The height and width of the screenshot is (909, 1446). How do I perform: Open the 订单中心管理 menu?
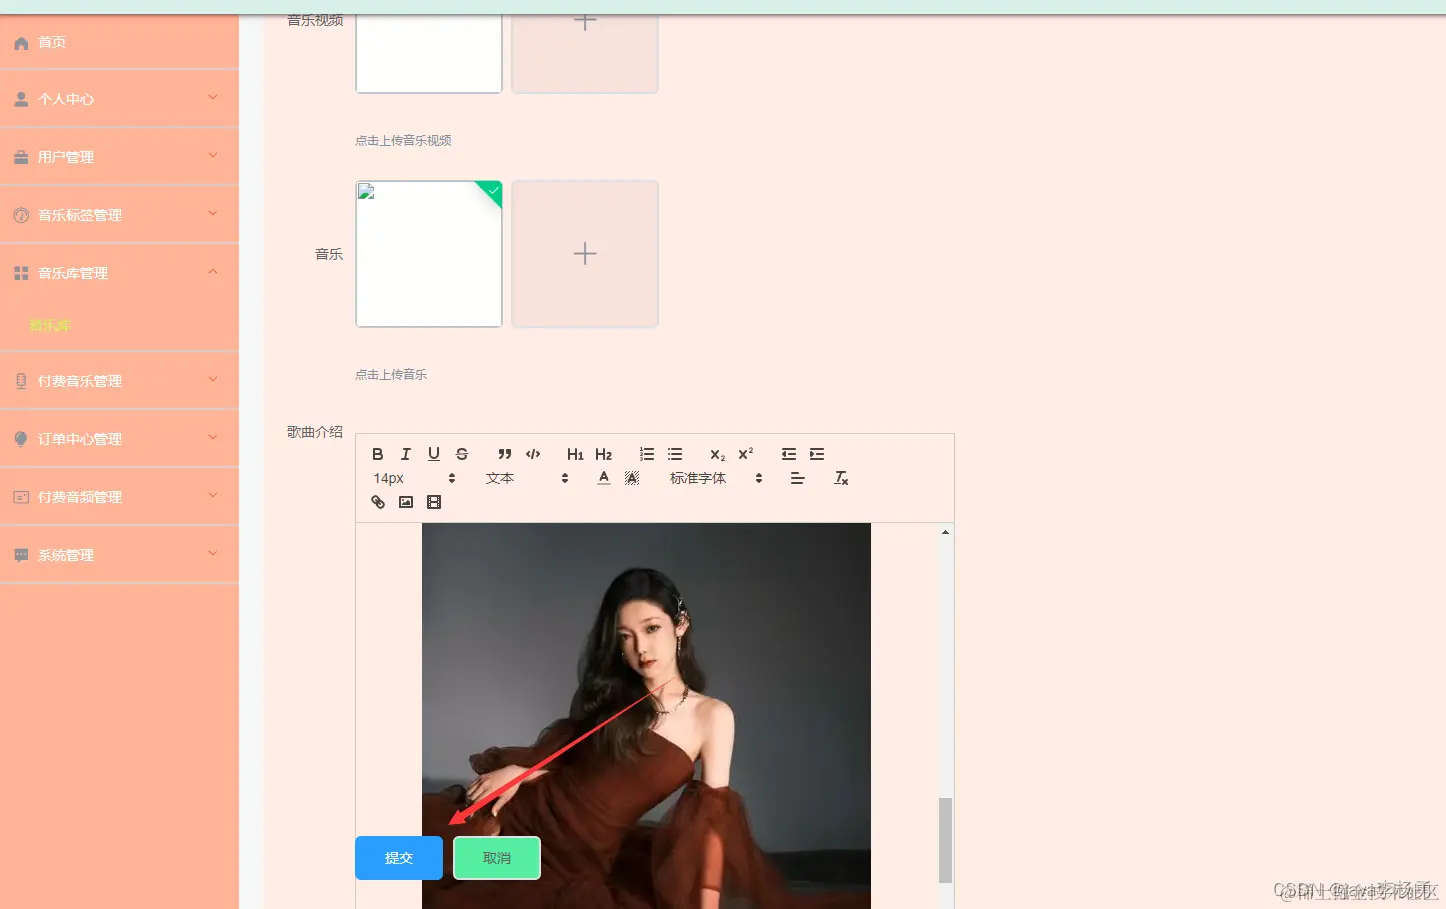119,439
